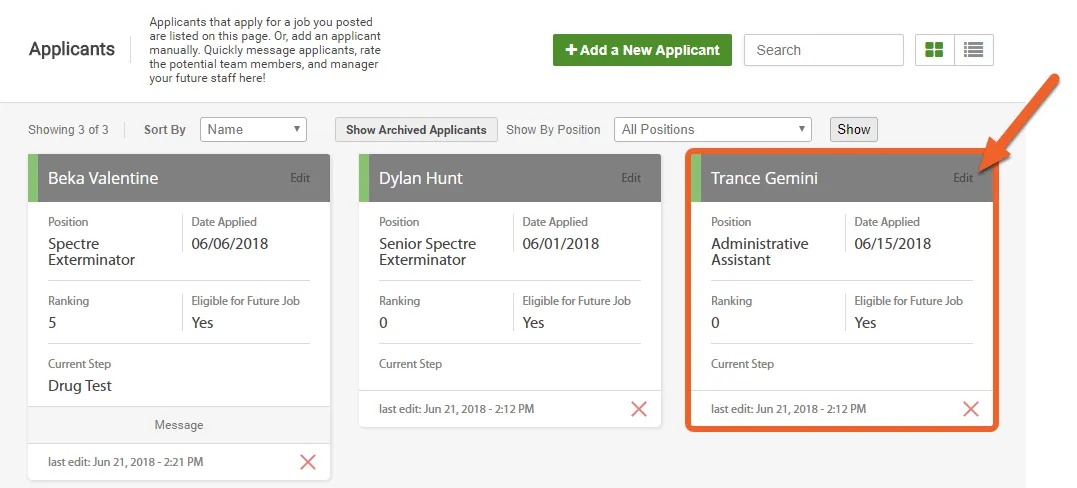Open the All Positions dropdown
The height and width of the screenshot is (488, 1077).
(x=712, y=129)
